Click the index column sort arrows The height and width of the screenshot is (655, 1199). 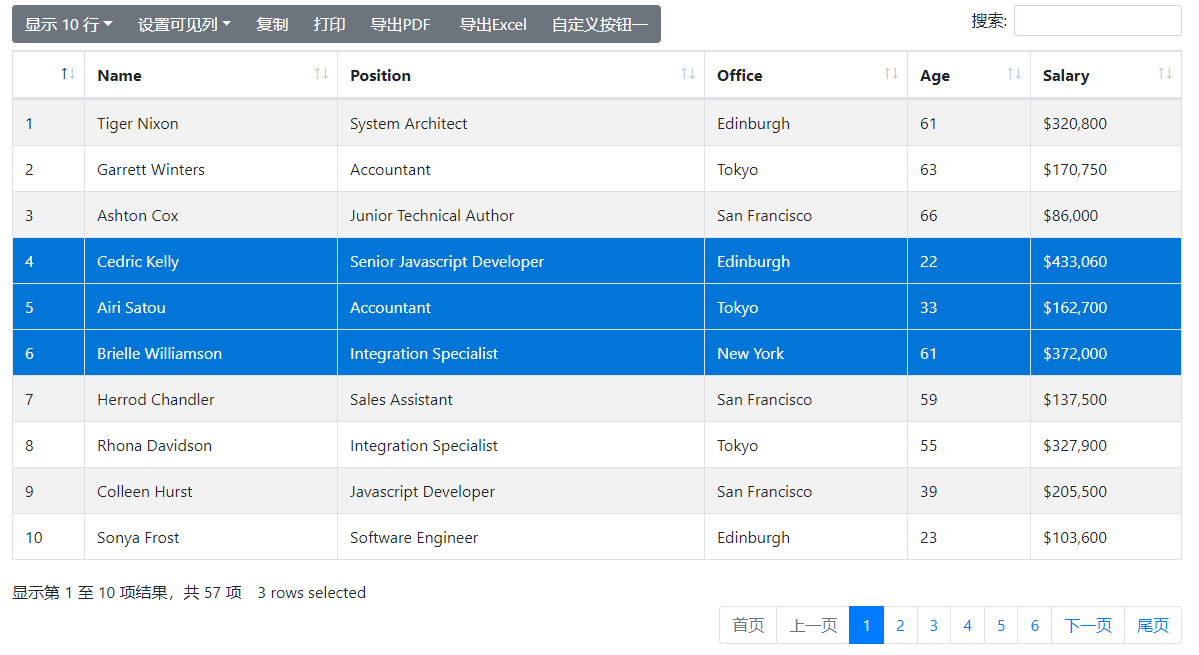coord(68,74)
